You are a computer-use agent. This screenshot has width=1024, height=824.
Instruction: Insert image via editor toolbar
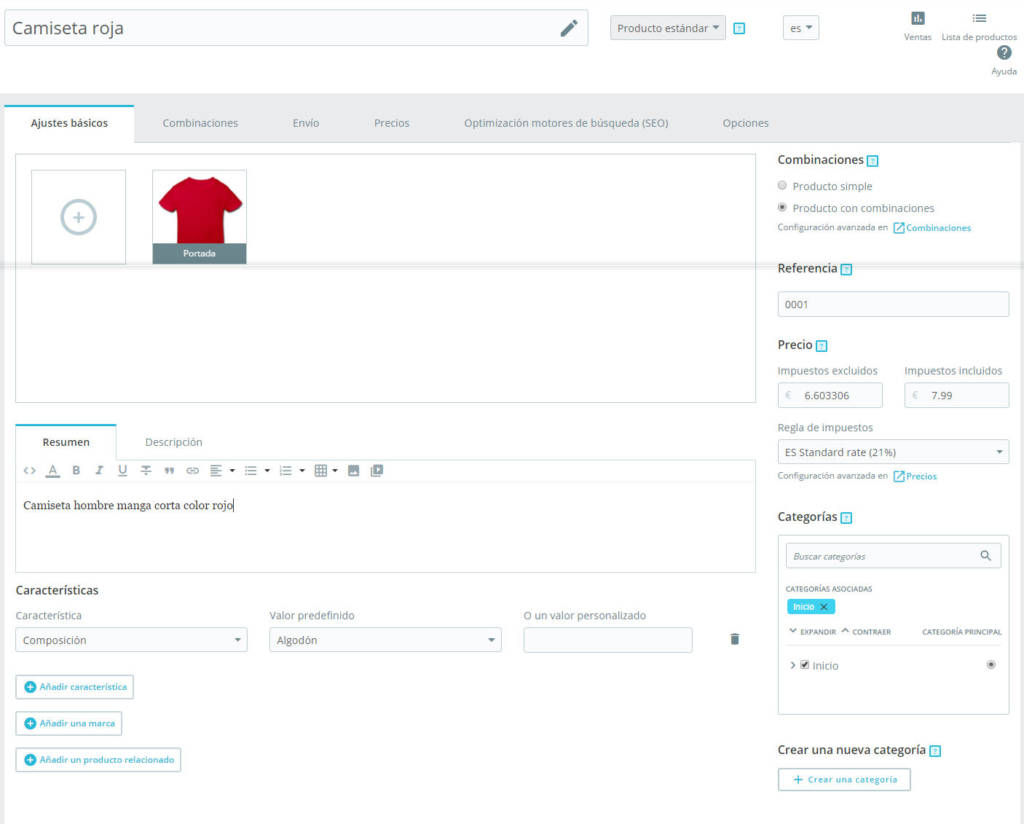(353, 470)
